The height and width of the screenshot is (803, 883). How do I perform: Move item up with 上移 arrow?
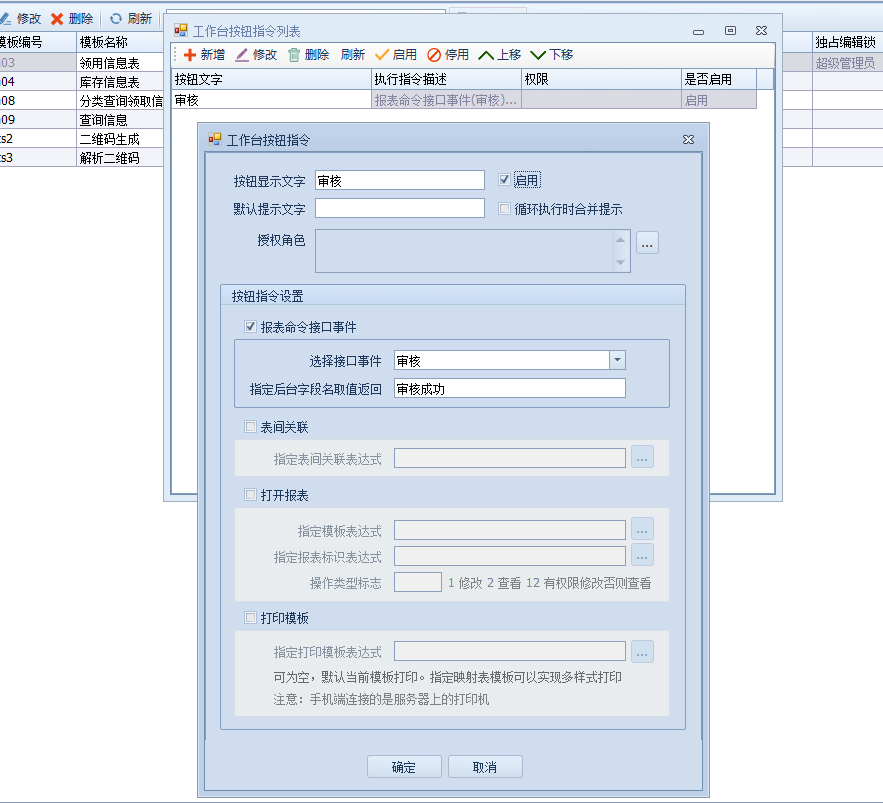click(487, 55)
